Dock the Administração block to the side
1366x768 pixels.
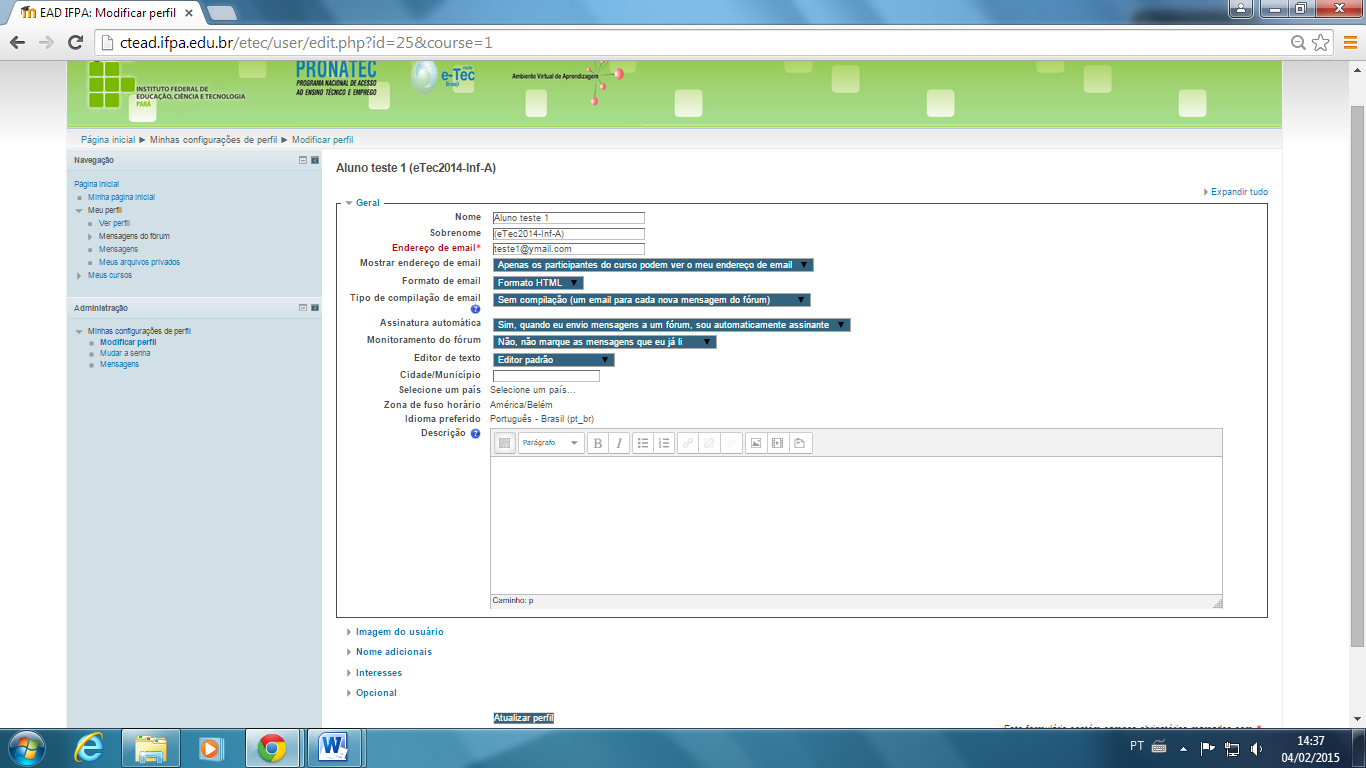314,308
